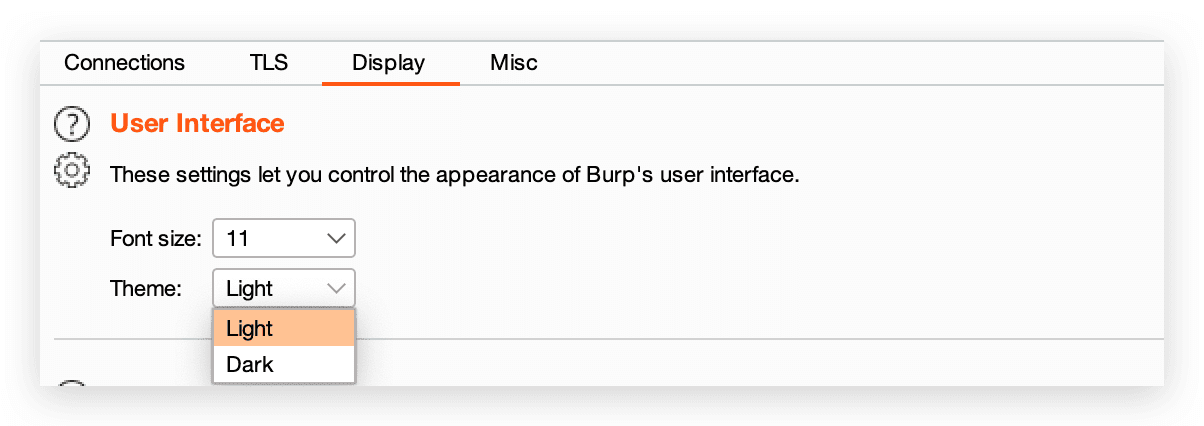This screenshot has width=1204, height=426.
Task: Click the partially visible help icon below the separator
Action: pos(72,384)
